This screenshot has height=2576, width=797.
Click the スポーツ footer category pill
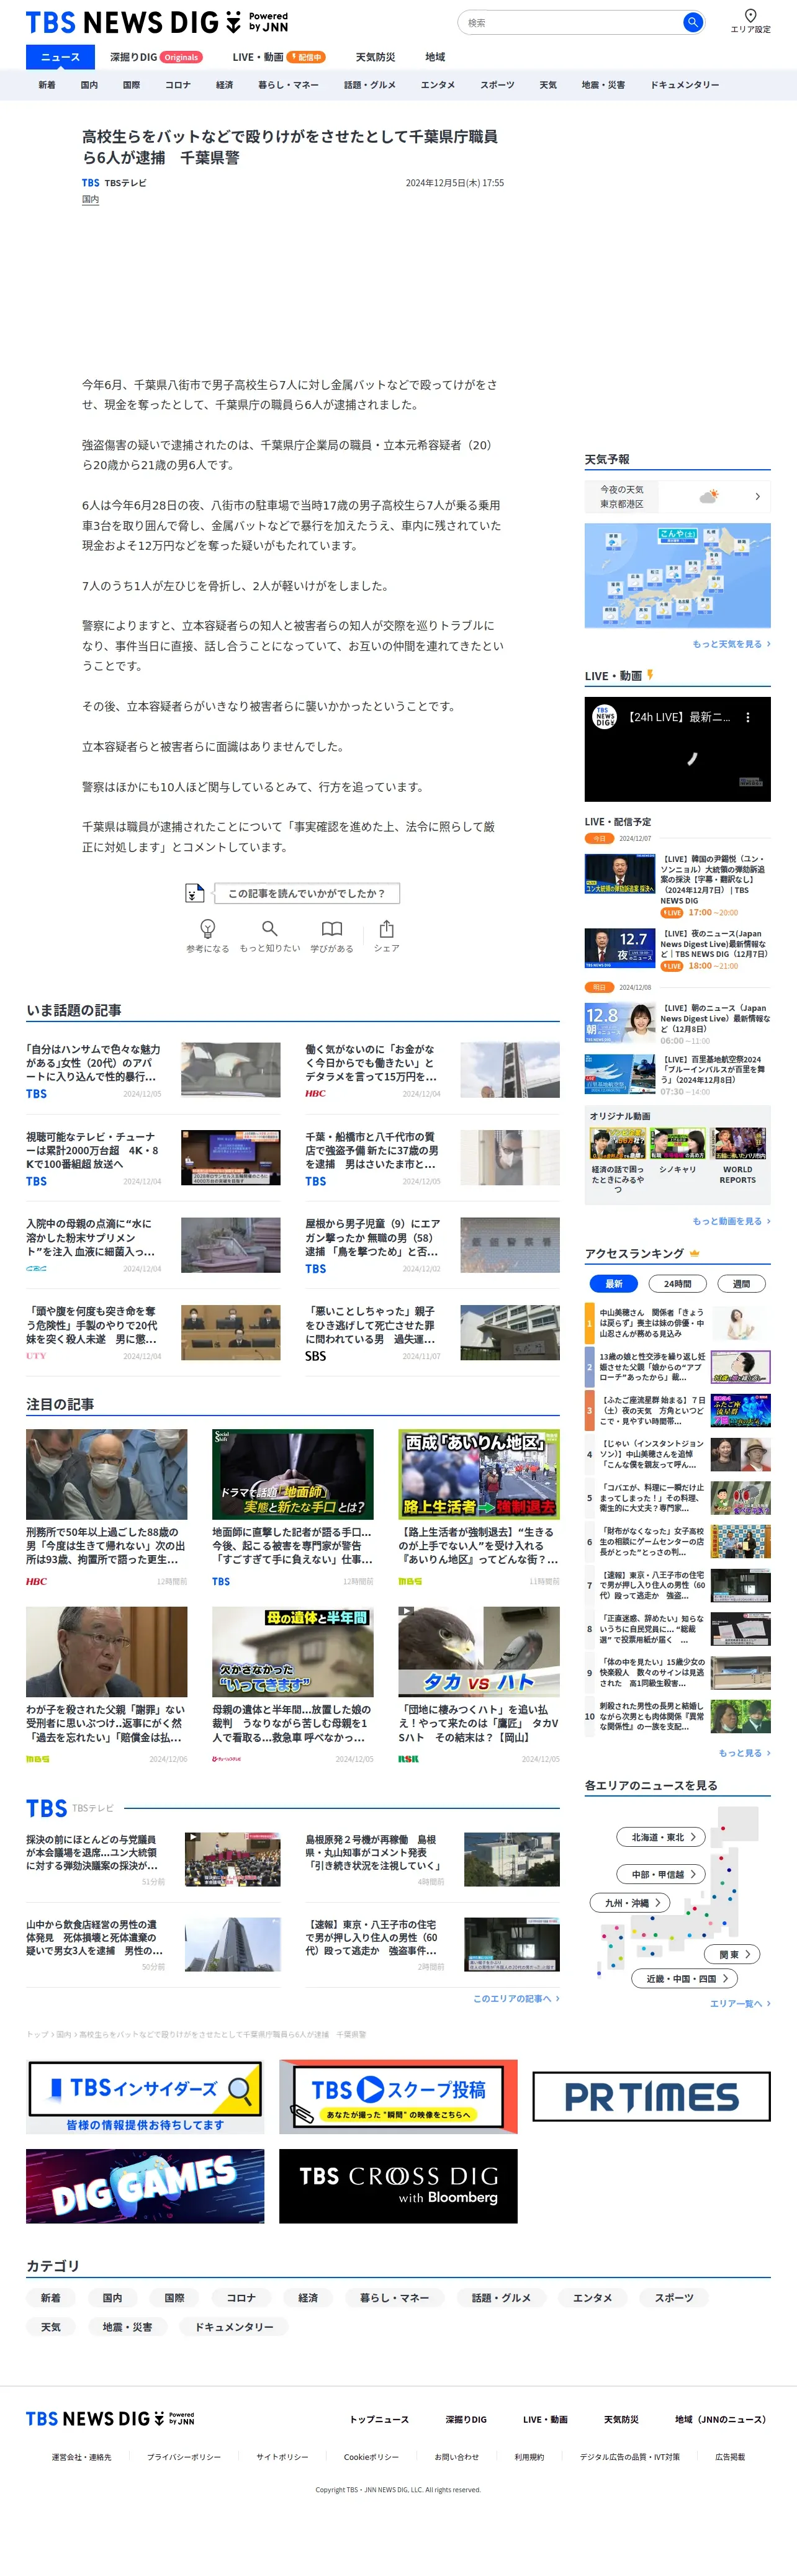(674, 2298)
